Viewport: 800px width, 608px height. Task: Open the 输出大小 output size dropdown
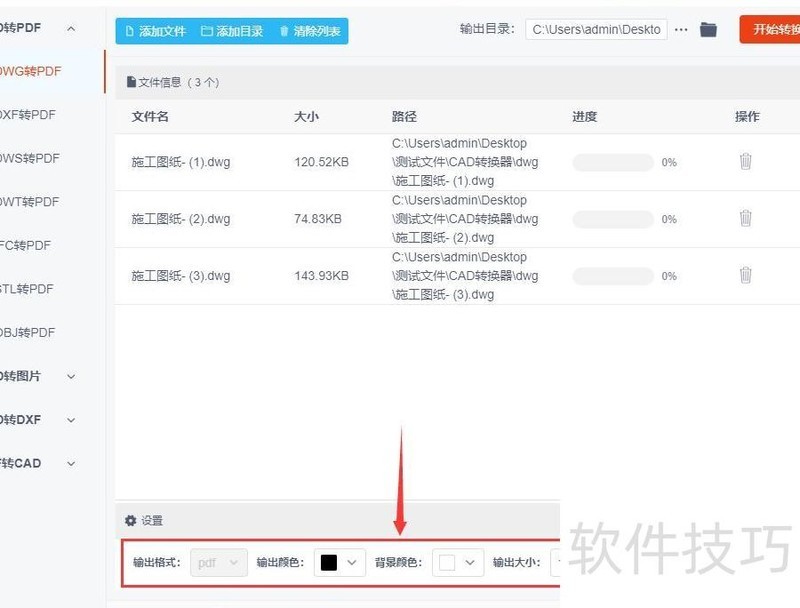[558, 562]
